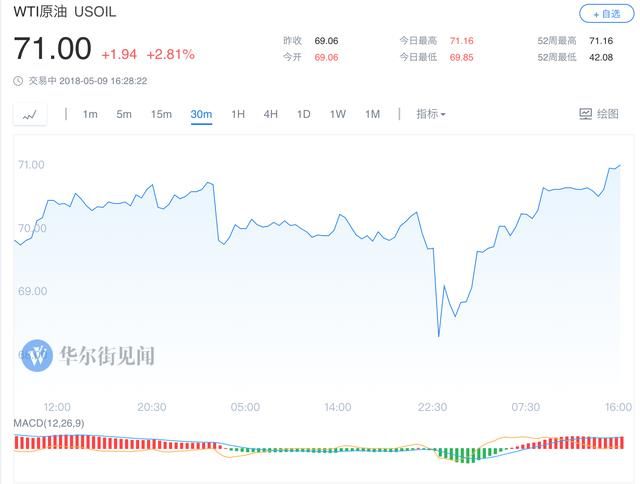Select the 30m timeframe tab
640x484 pixels.
(201, 114)
